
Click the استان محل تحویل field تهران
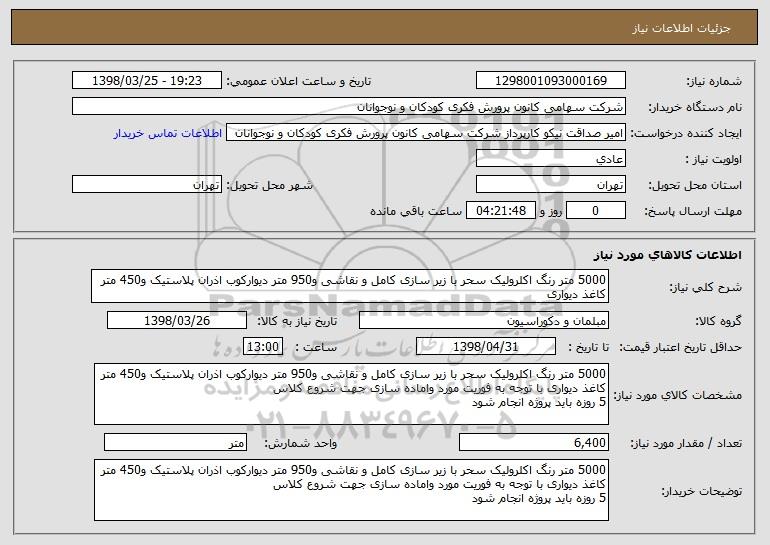550,185
